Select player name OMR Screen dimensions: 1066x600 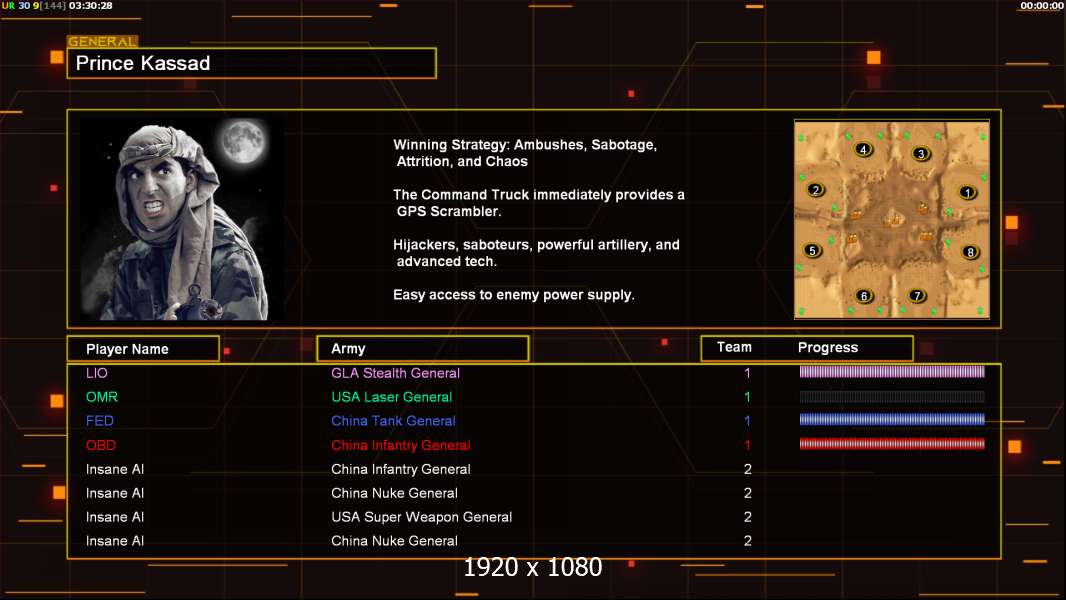click(x=102, y=397)
